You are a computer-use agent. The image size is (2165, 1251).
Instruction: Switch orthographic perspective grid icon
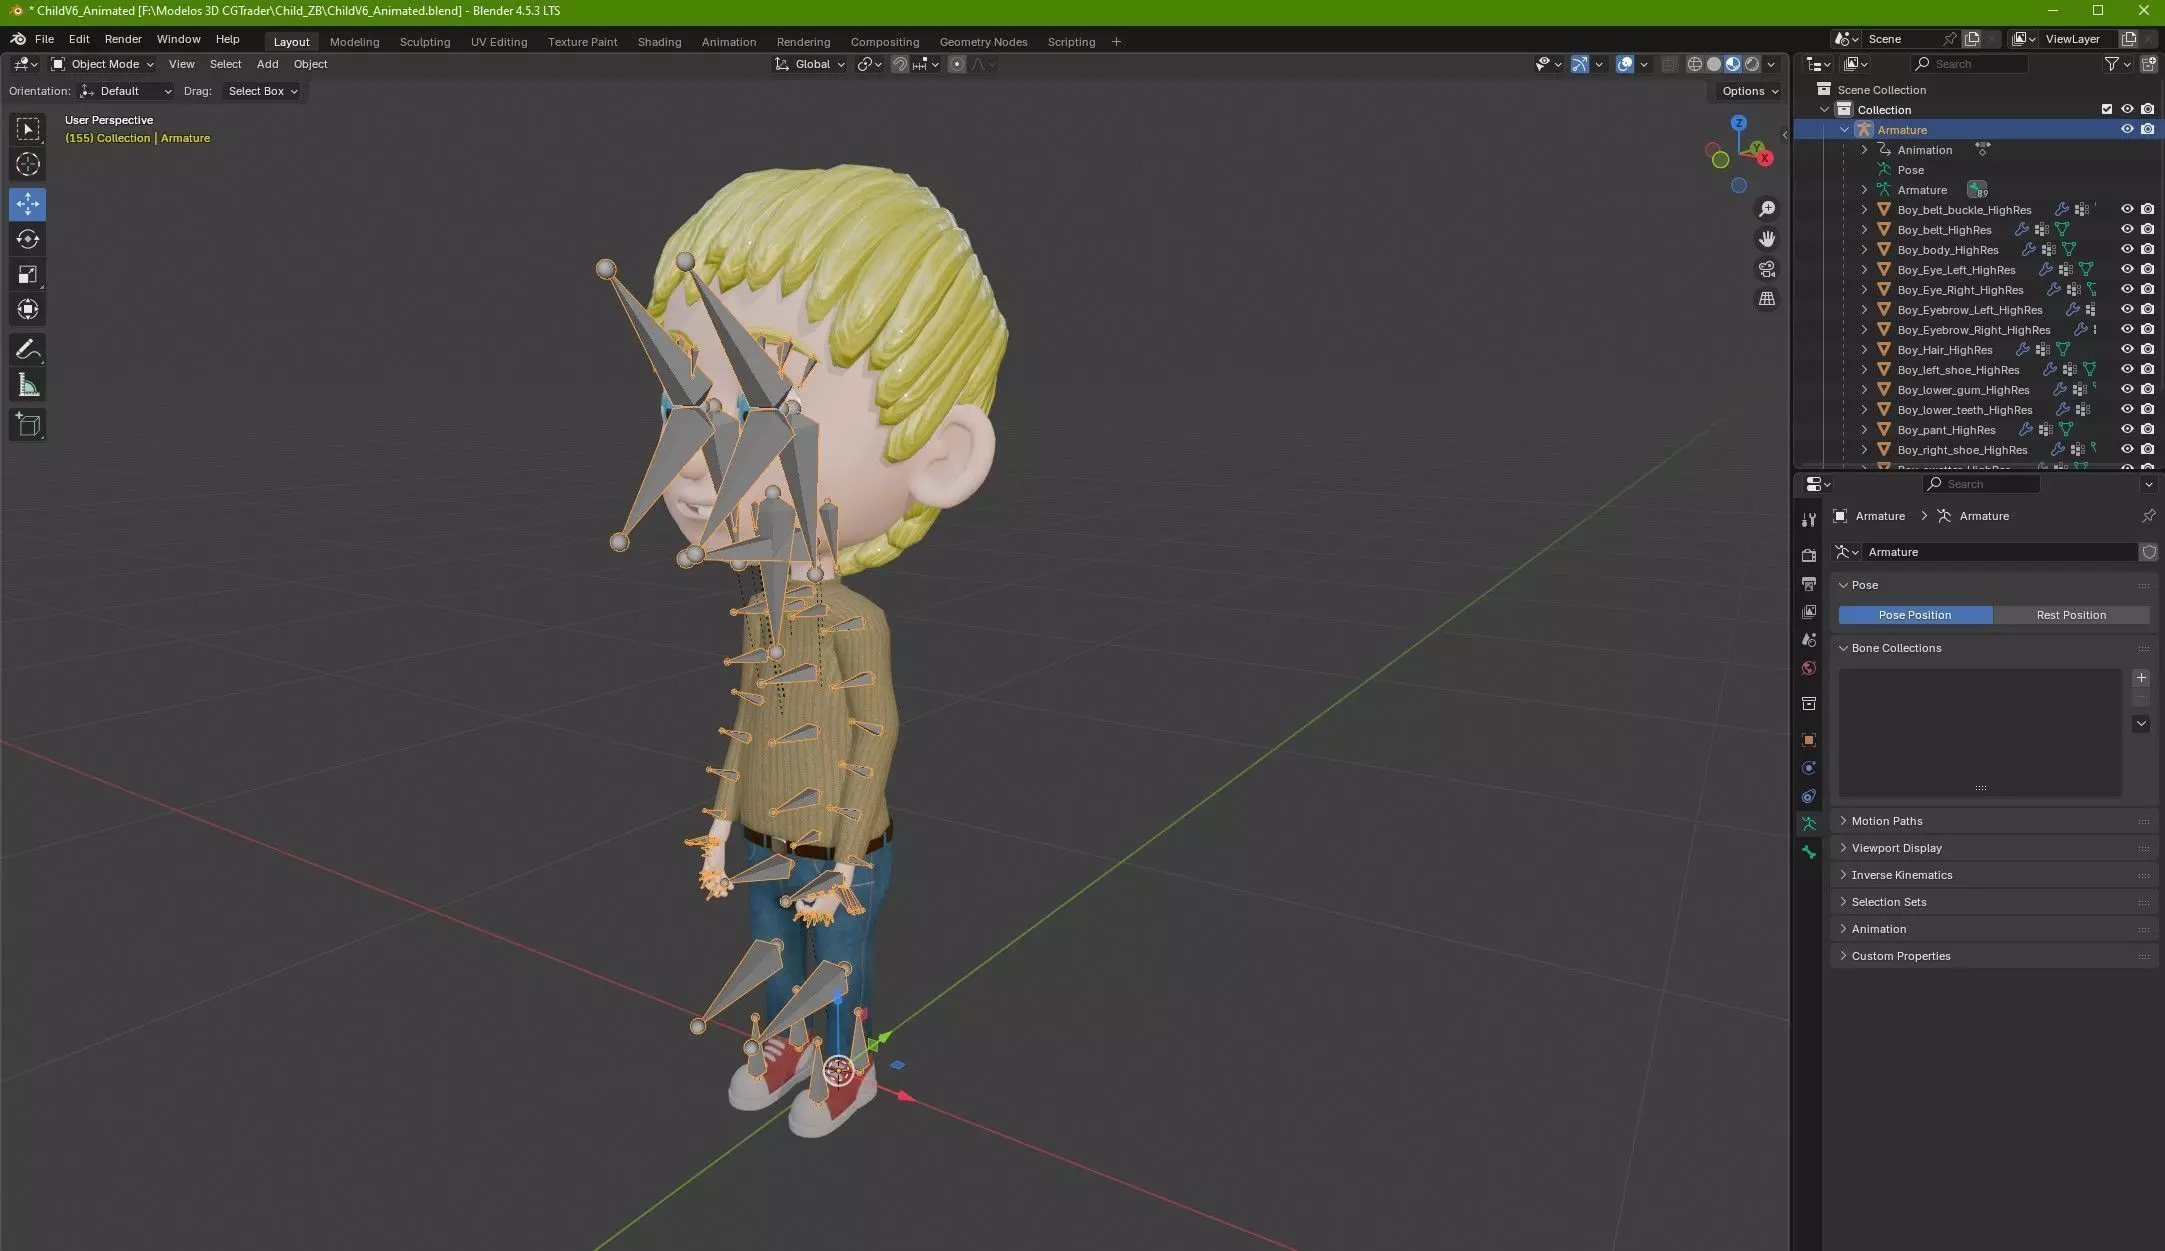click(x=1767, y=299)
